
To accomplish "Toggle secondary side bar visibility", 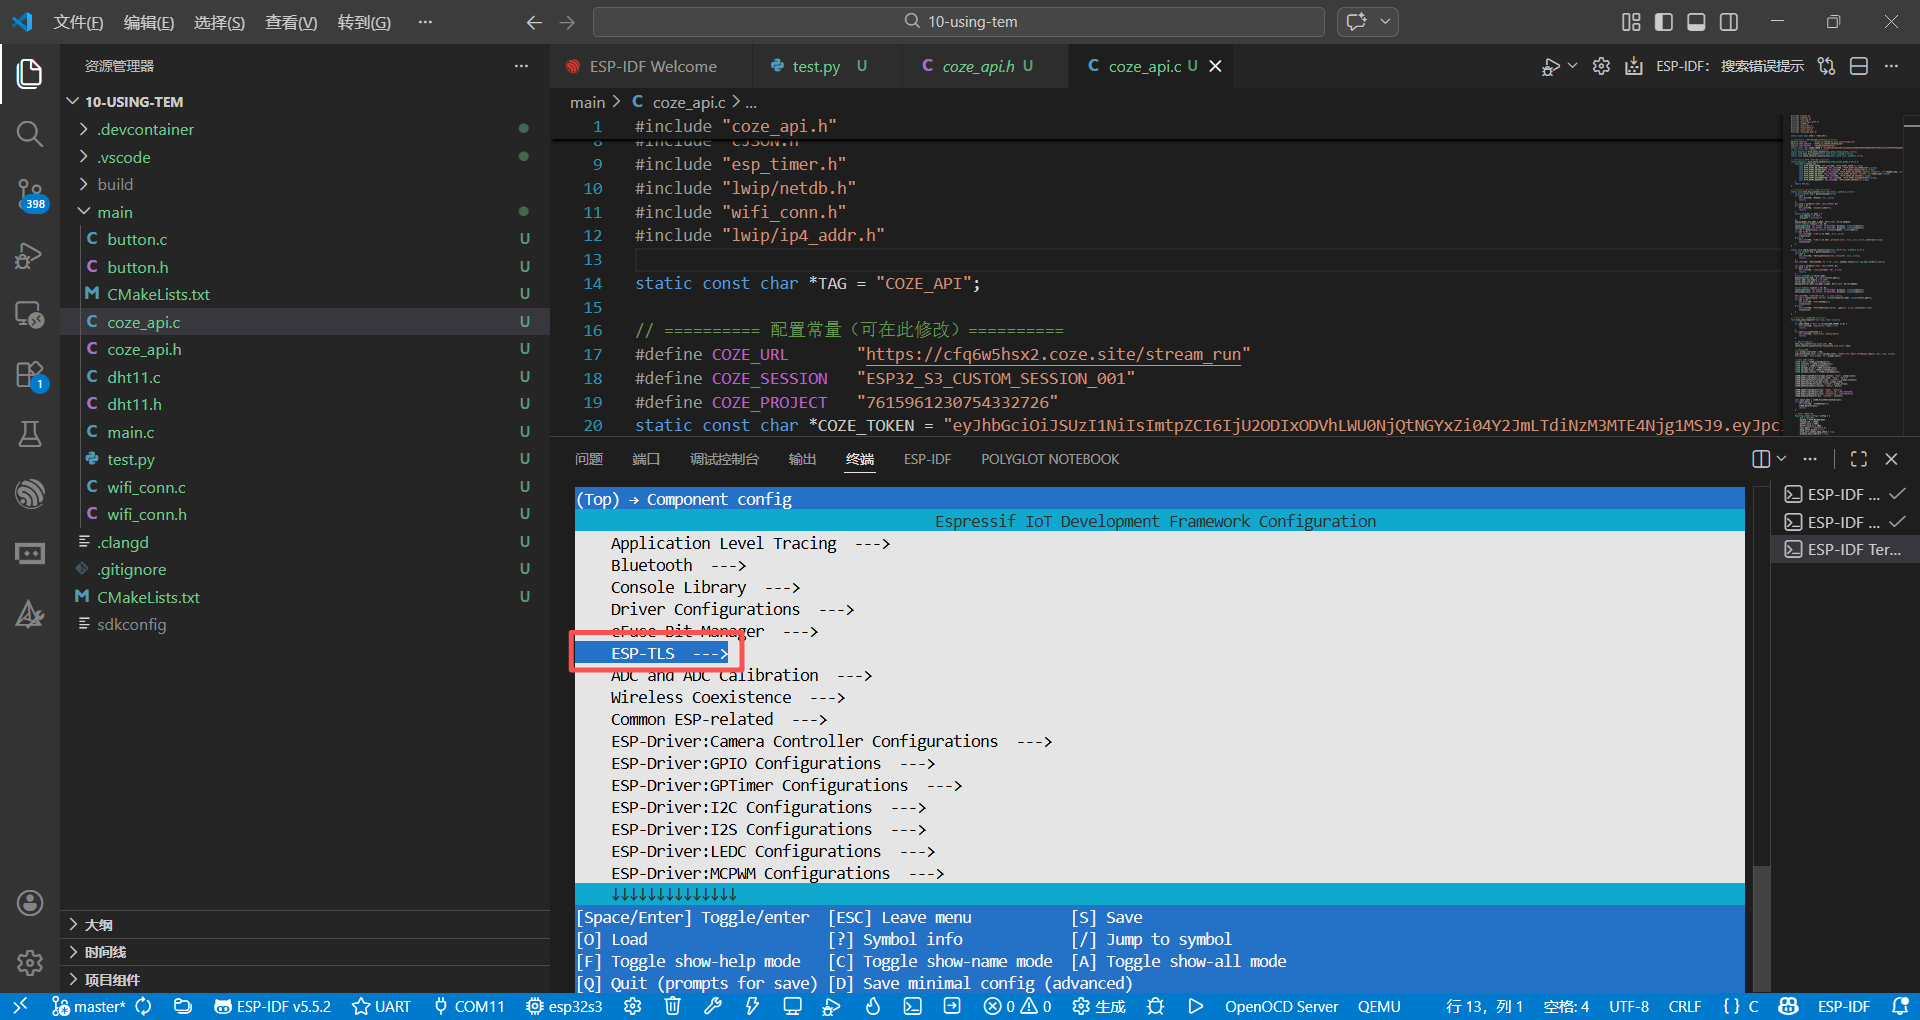I will [1729, 22].
